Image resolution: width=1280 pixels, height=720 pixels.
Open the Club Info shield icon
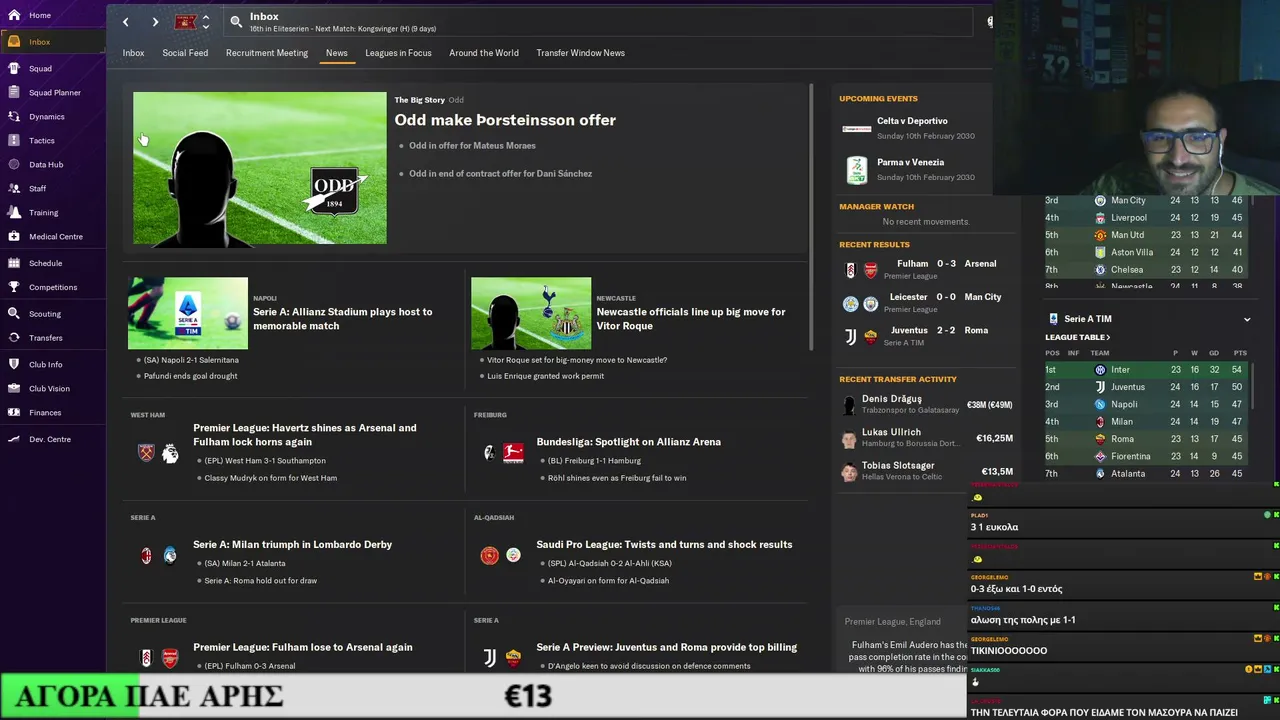point(14,364)
